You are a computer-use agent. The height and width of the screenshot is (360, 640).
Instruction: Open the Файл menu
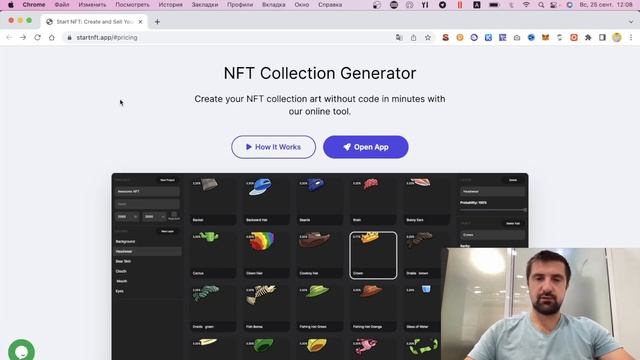pos(62,5)
